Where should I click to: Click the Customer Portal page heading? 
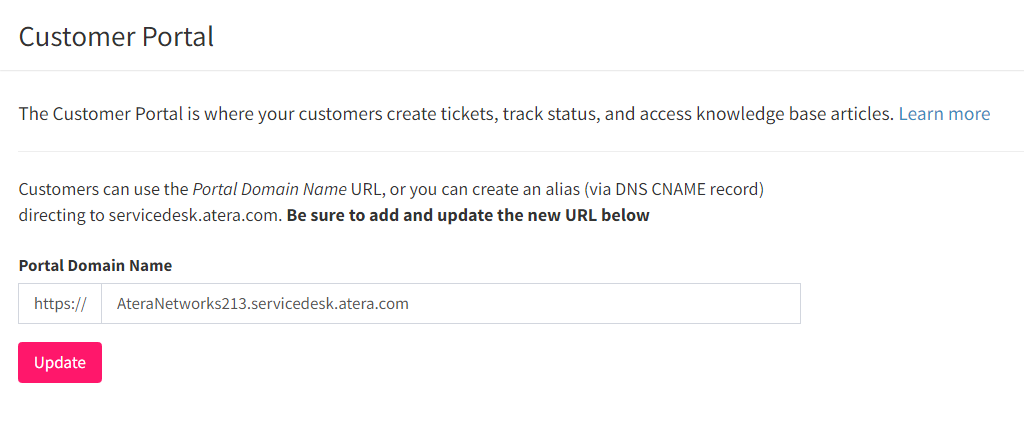click(116, 37)
